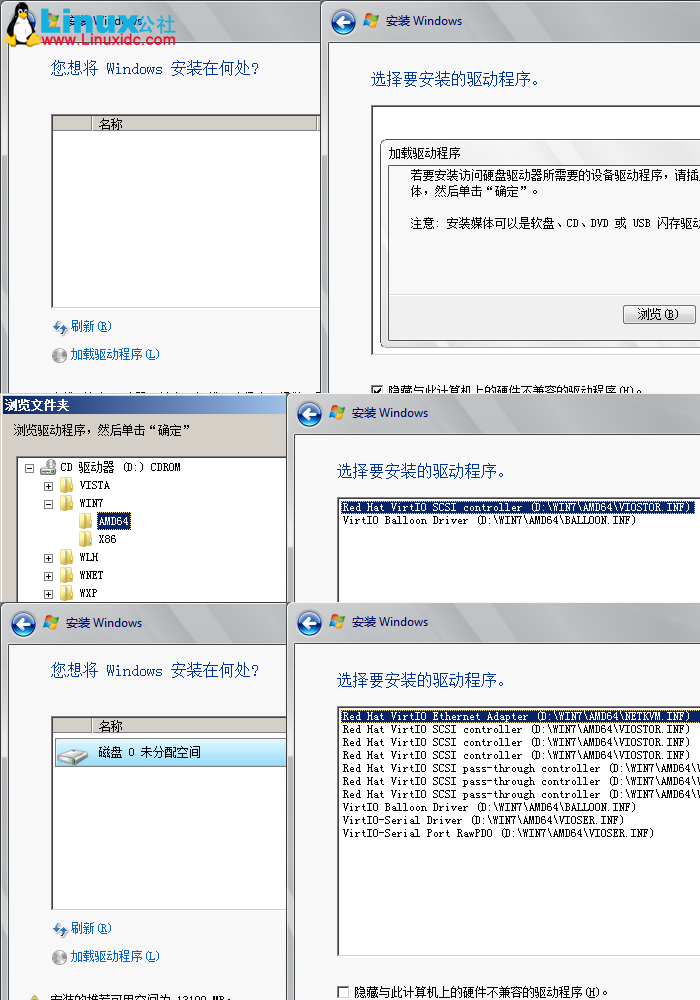The image size is (700, 1000).
Task: Uncheck the ticked hide-incompatible-drivers box below 浏览 button
Action: tap(377, 388)
